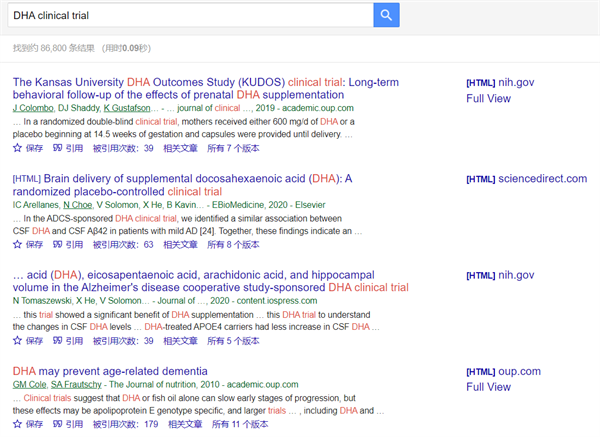Screen dimensions: 600x437
Task: Click cite icon for age-related dementia article
Action: [58, 424]
